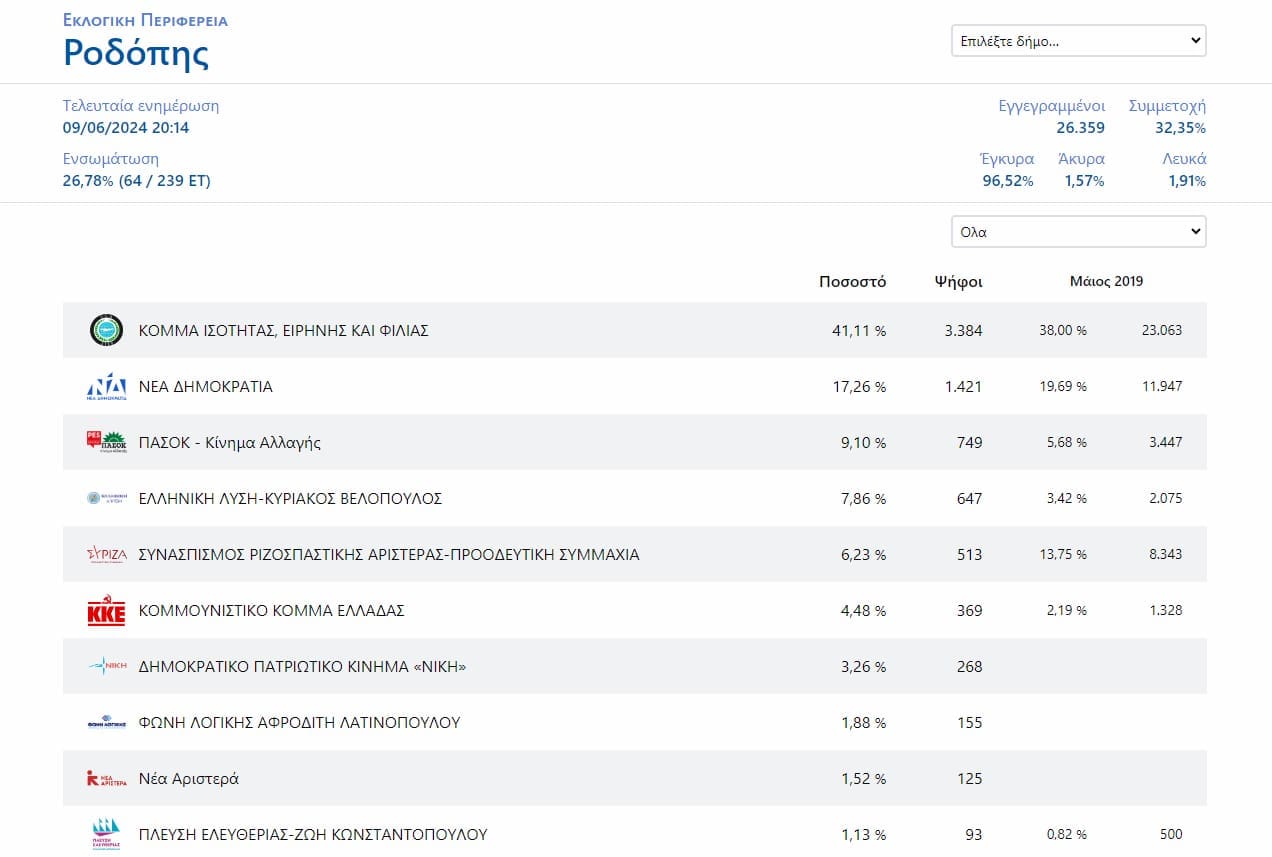Select the ΚΟΜΜΑ ΙΣΟΤΗΤΑΣ, ΕΙΡΗΝΗΣ ΚΑΙ ΦΙΛΙΑΣ name
The width and height of the screenshot is (1272, 857).
tap(284, 330)
